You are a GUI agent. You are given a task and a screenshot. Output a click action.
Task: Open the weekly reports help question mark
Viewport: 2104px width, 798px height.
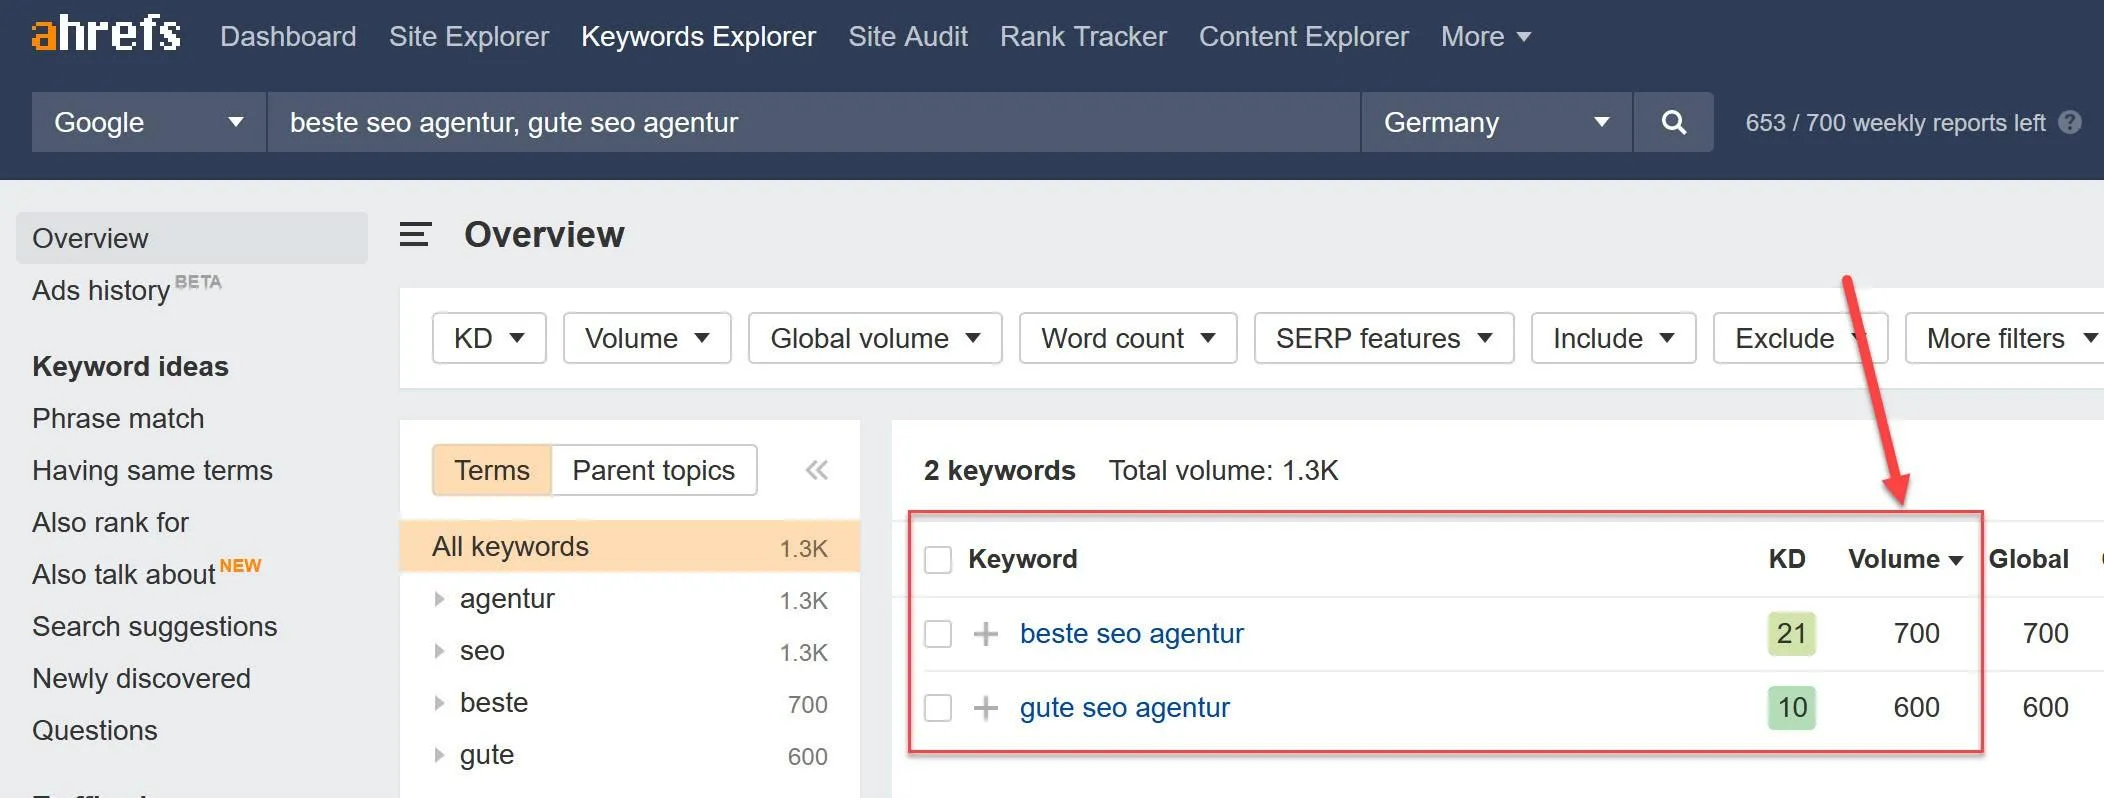[x=2070, y=122]
